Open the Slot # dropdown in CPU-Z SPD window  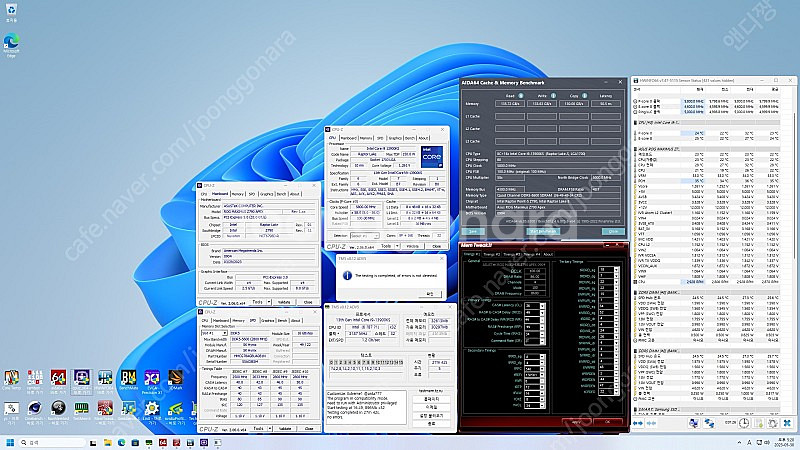[x=214, y=333]
